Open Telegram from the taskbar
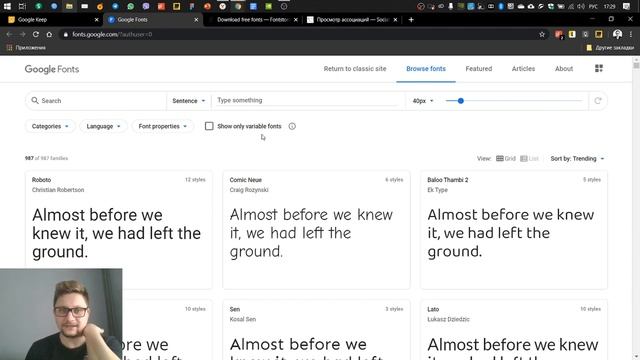The width and height of the screenshot is (640, 360). coord(115,6)
